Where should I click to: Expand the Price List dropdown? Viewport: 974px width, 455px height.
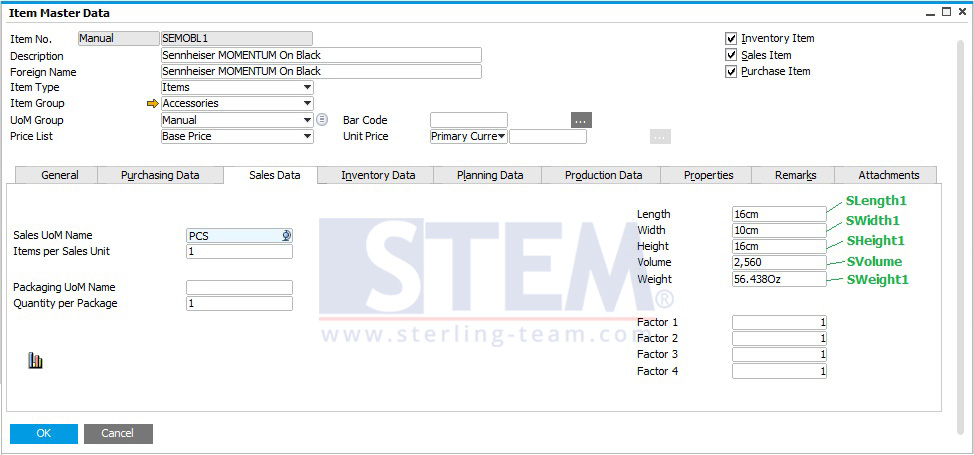tap(307, 136)
